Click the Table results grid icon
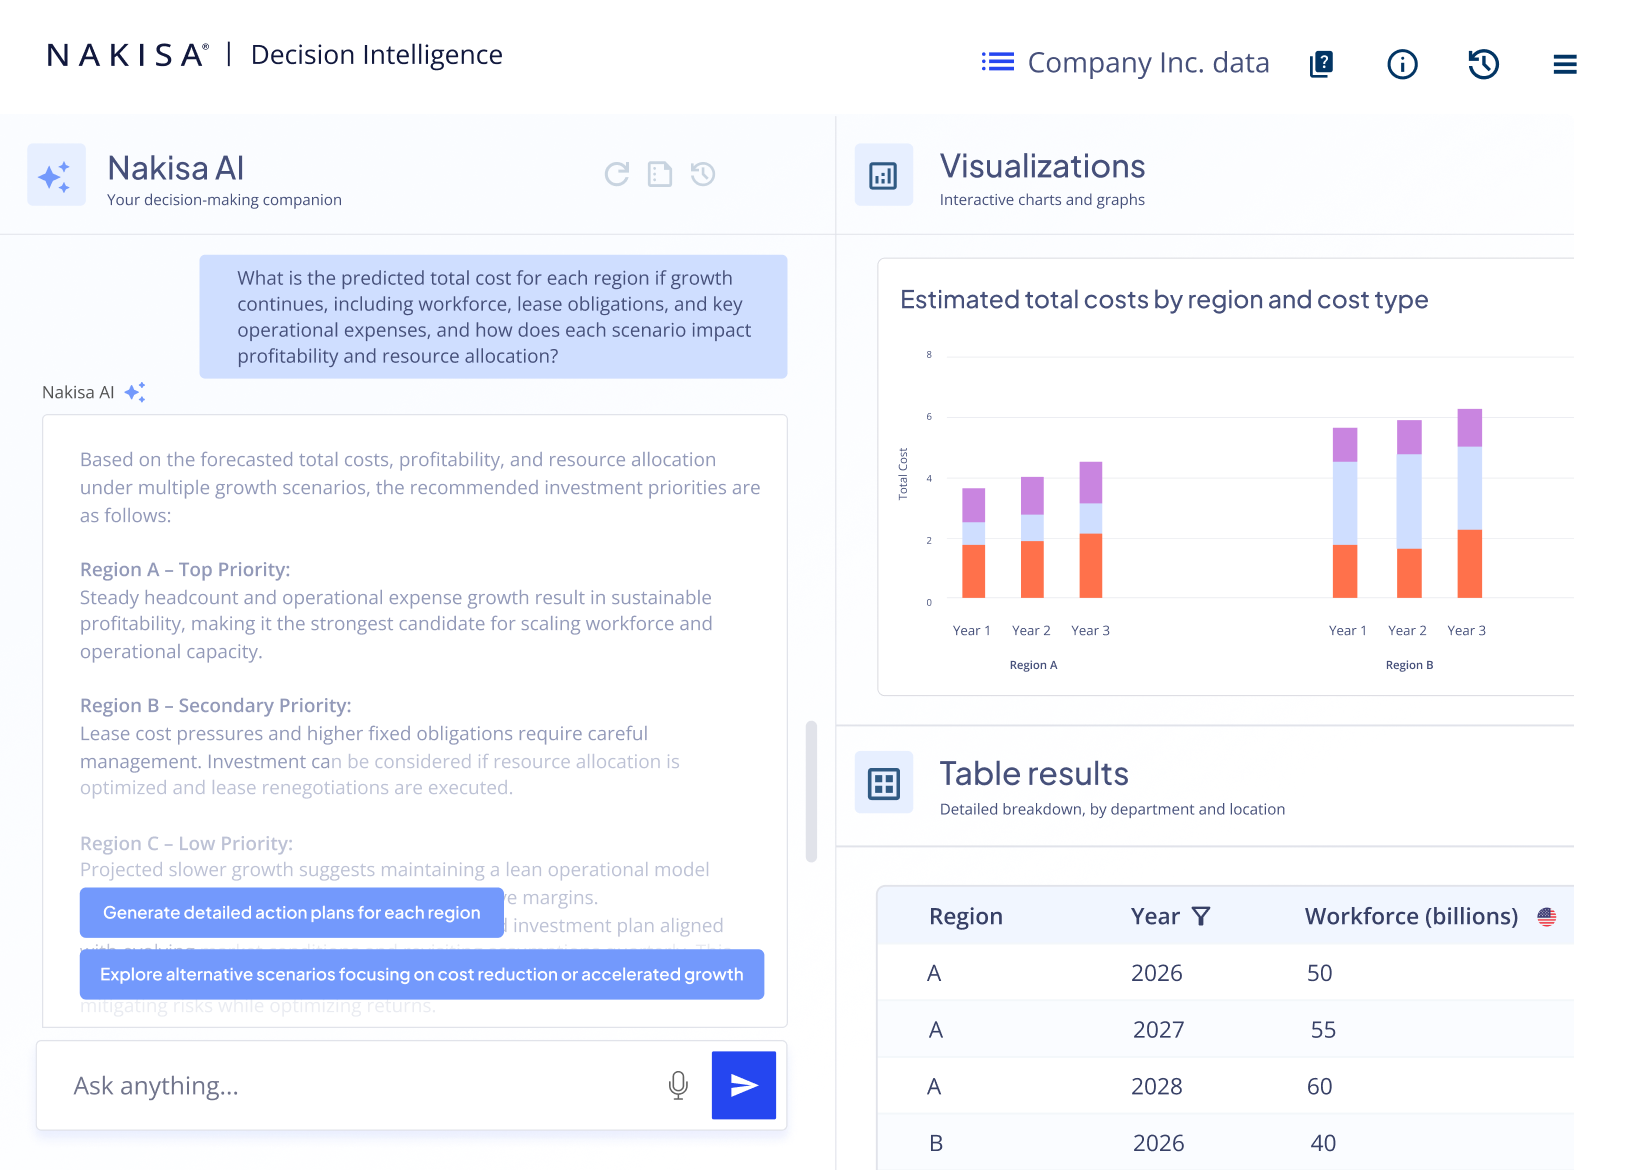Screen dimensions: 1642x1170 883,783
